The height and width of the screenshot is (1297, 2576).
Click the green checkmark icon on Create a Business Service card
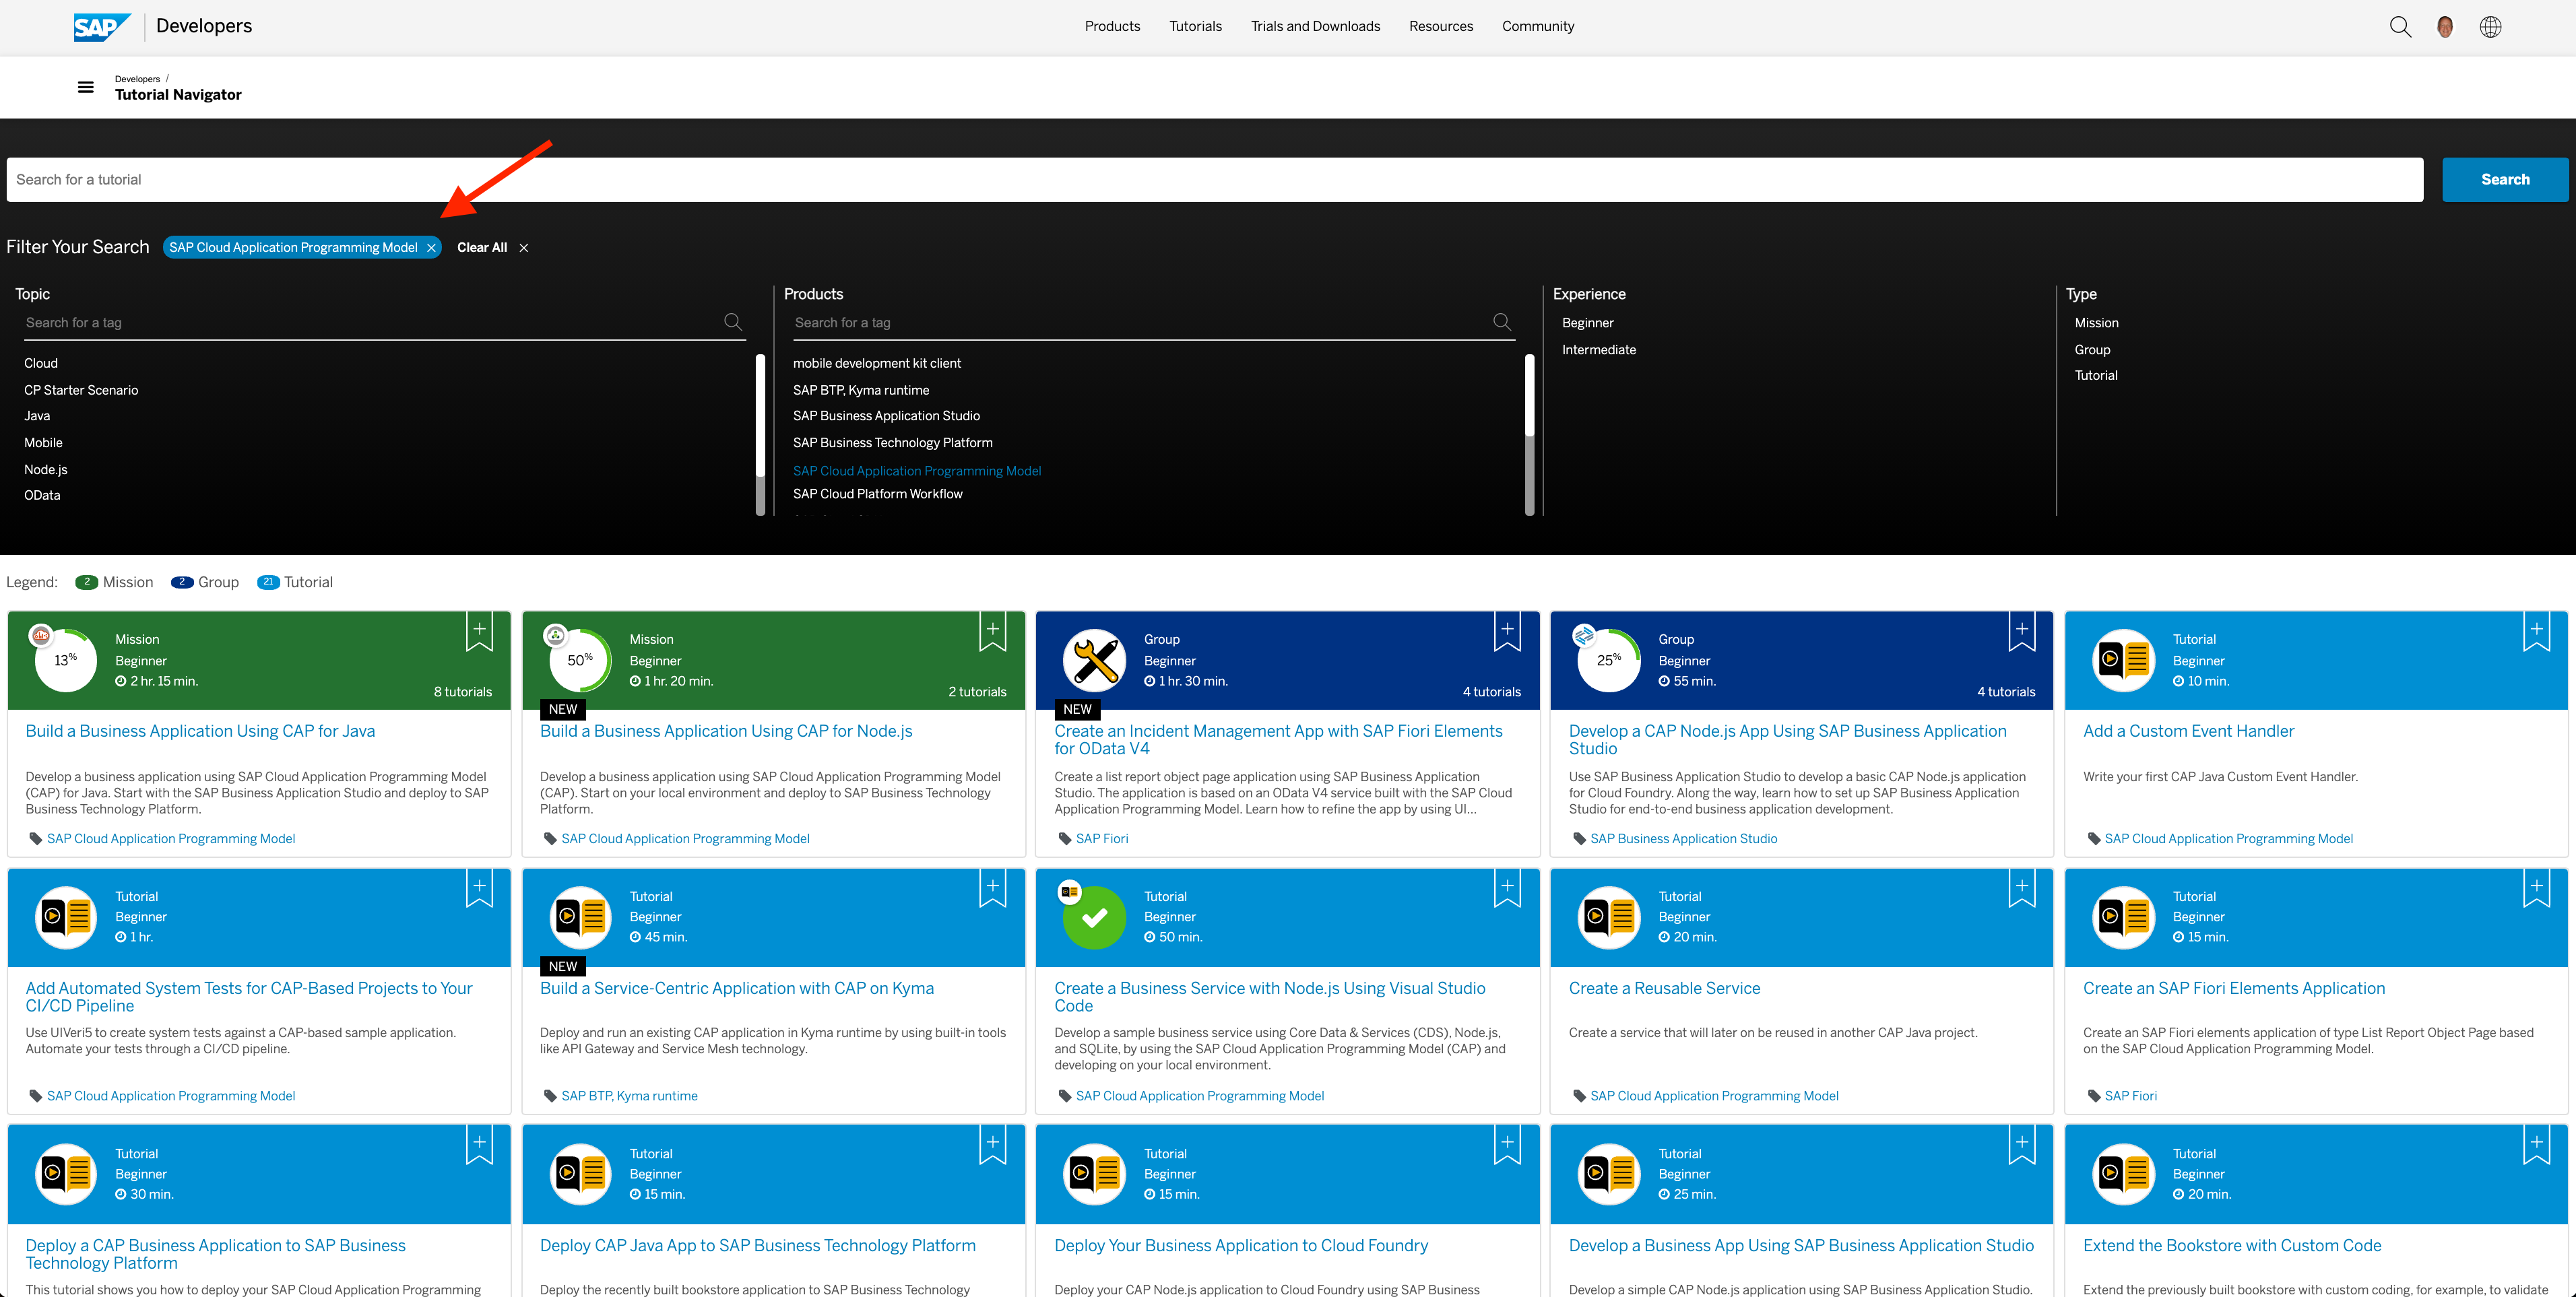point(1094,917)
